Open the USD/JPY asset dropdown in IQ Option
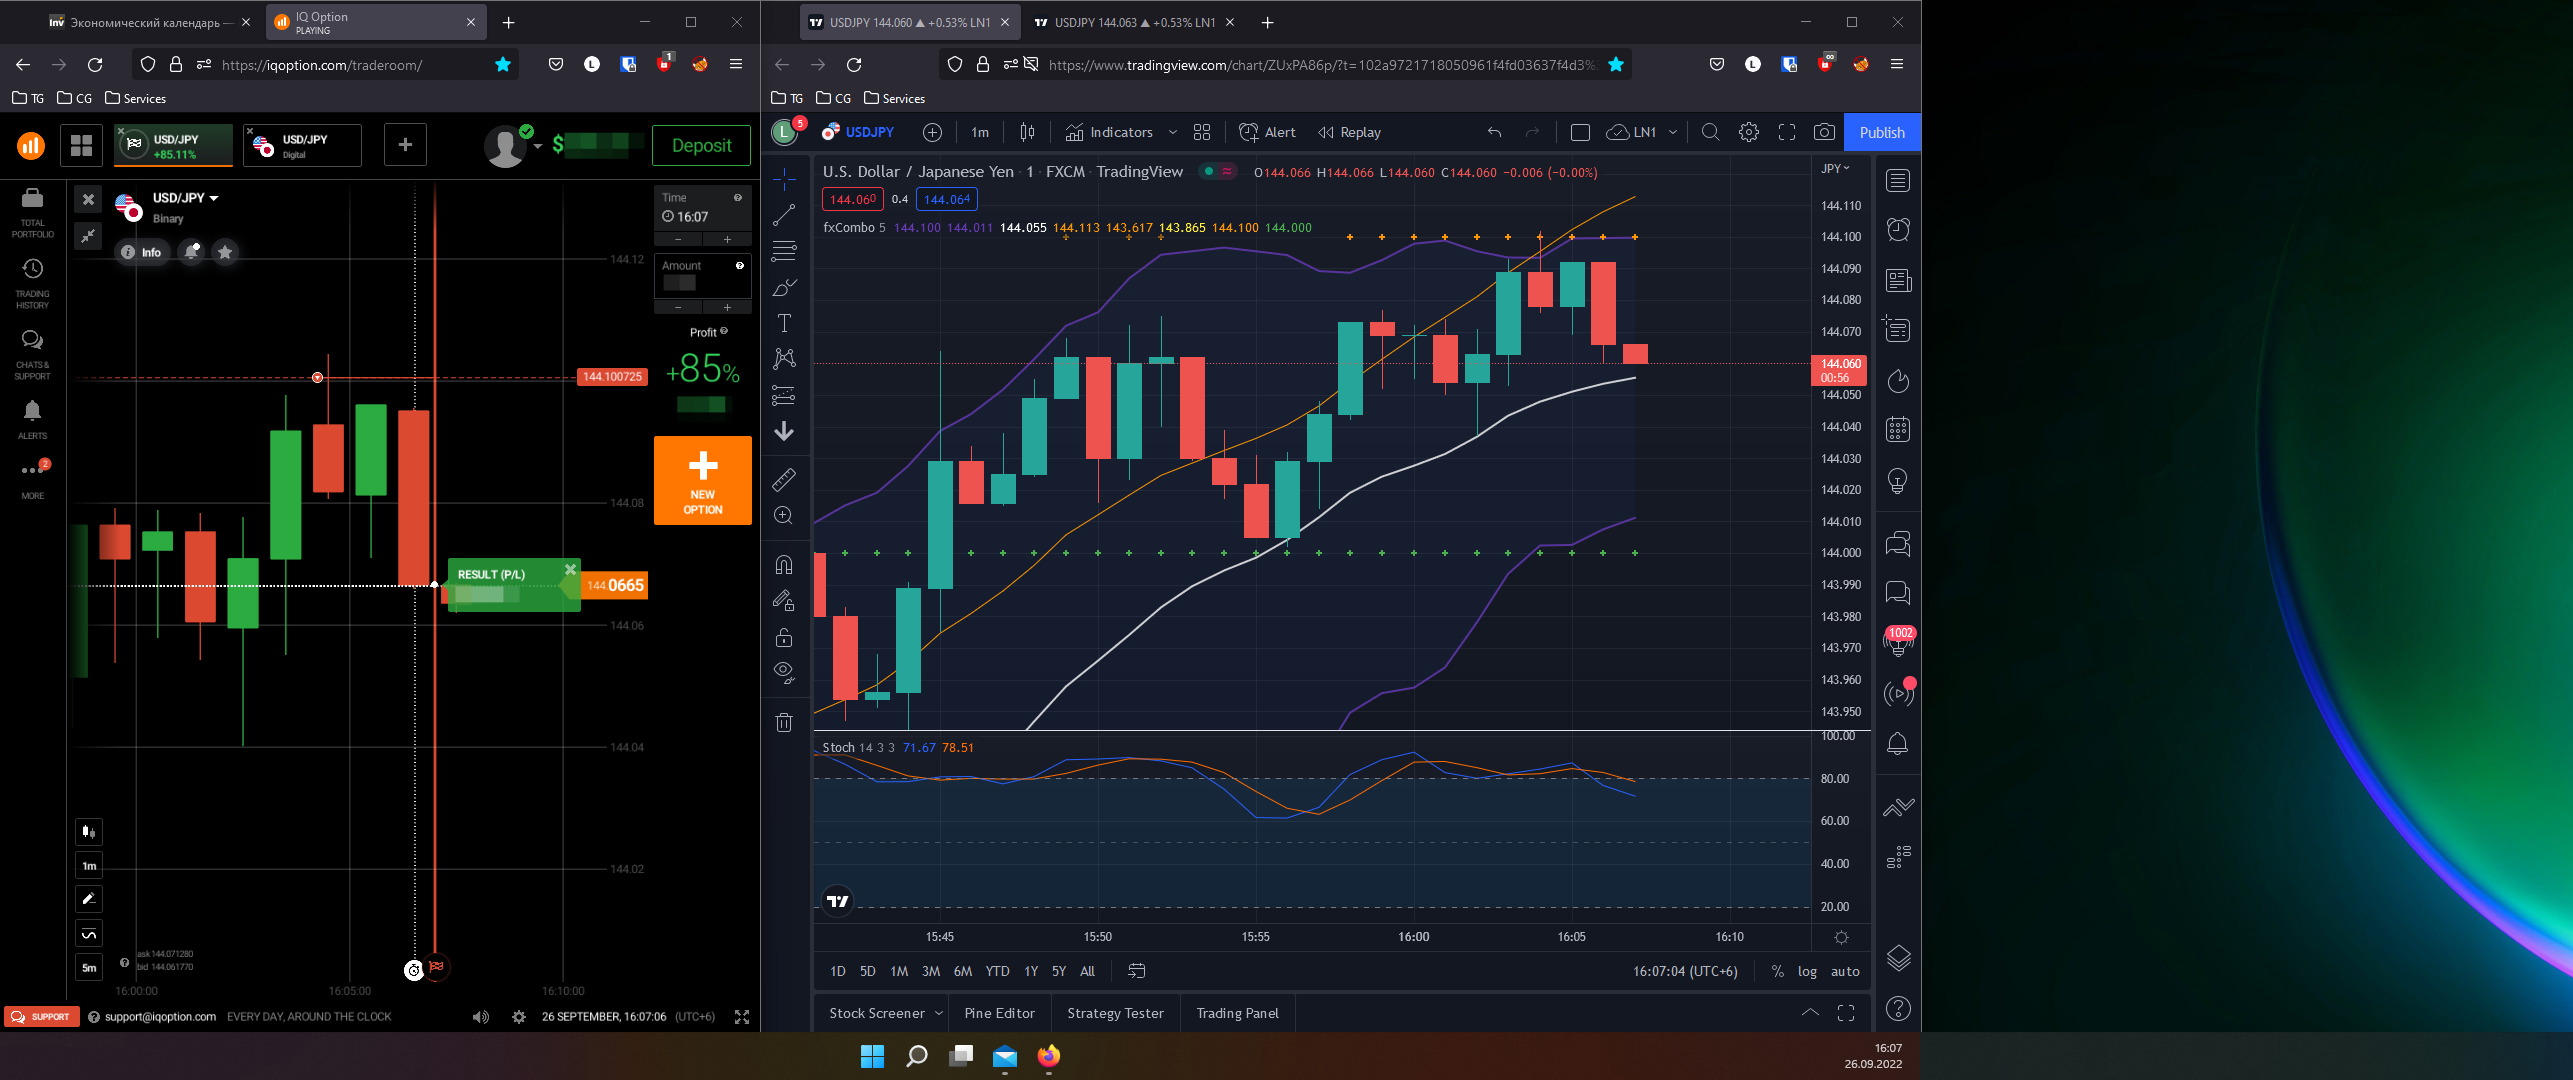This screenshot has height=1080, width=2573. tap(185, 198)
